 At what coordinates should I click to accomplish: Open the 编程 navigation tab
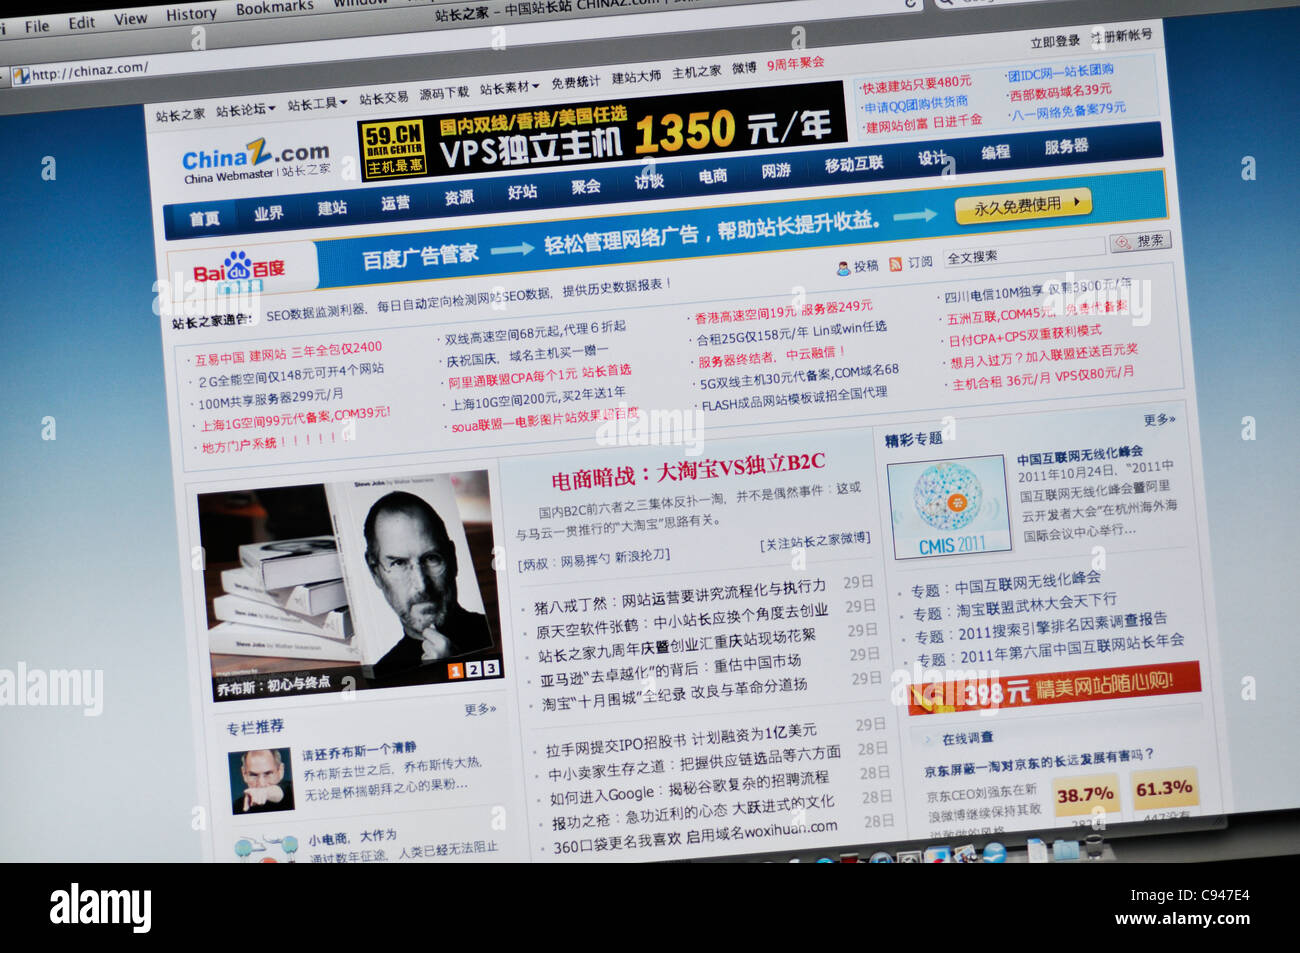pyautogui.click(x=995, y=152)
